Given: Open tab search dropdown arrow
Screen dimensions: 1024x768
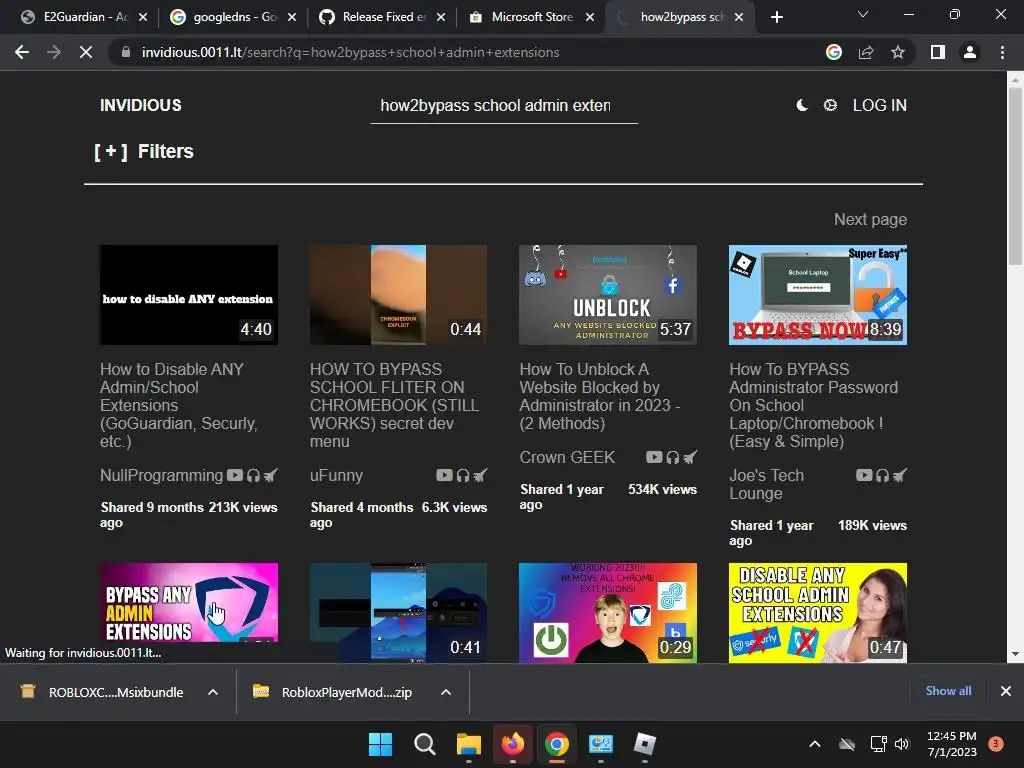Looking at the screenshot, I should click(x=863, y=14).
